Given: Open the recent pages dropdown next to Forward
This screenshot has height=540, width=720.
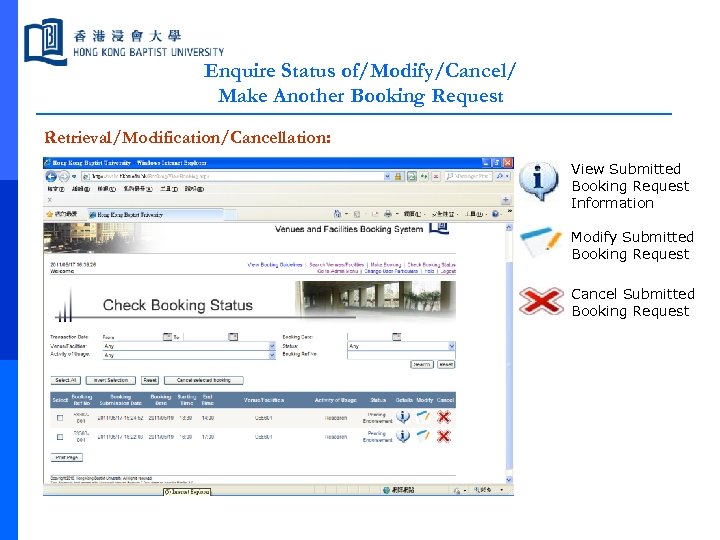Looking at the screenshot, I should click(x=74, y=176).
